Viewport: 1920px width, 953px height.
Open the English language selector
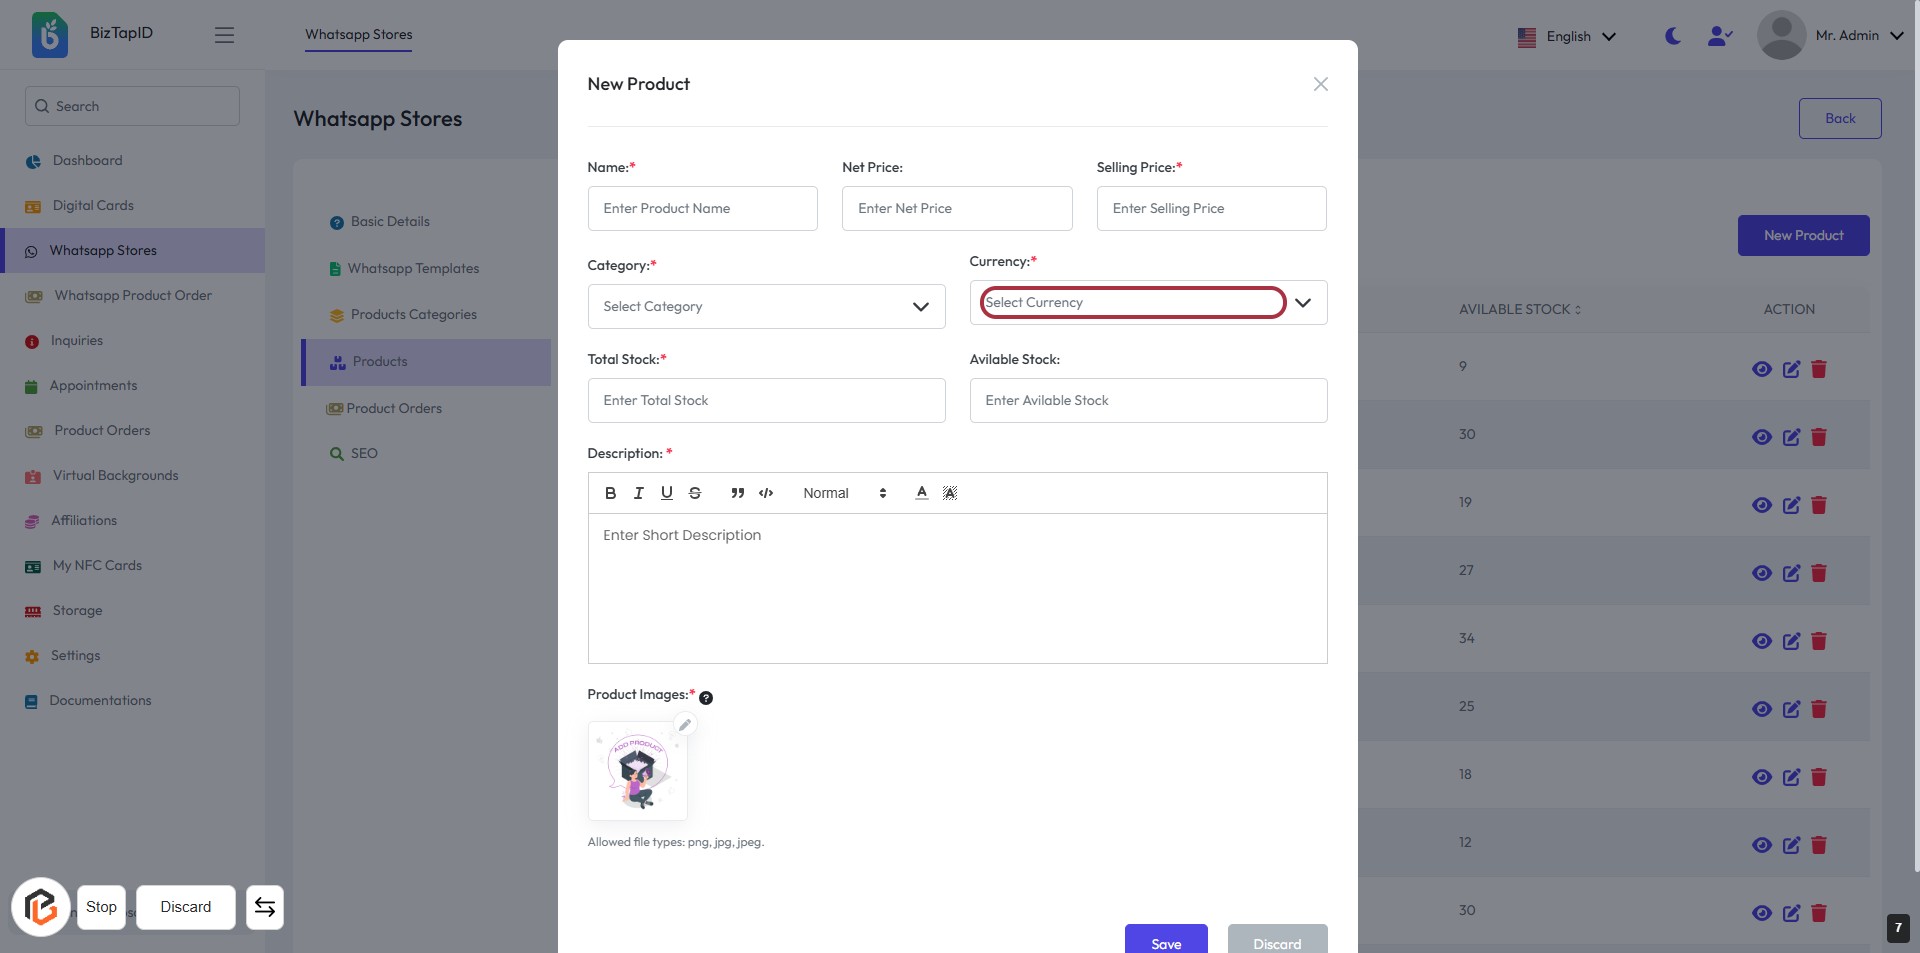[1567, 37]
